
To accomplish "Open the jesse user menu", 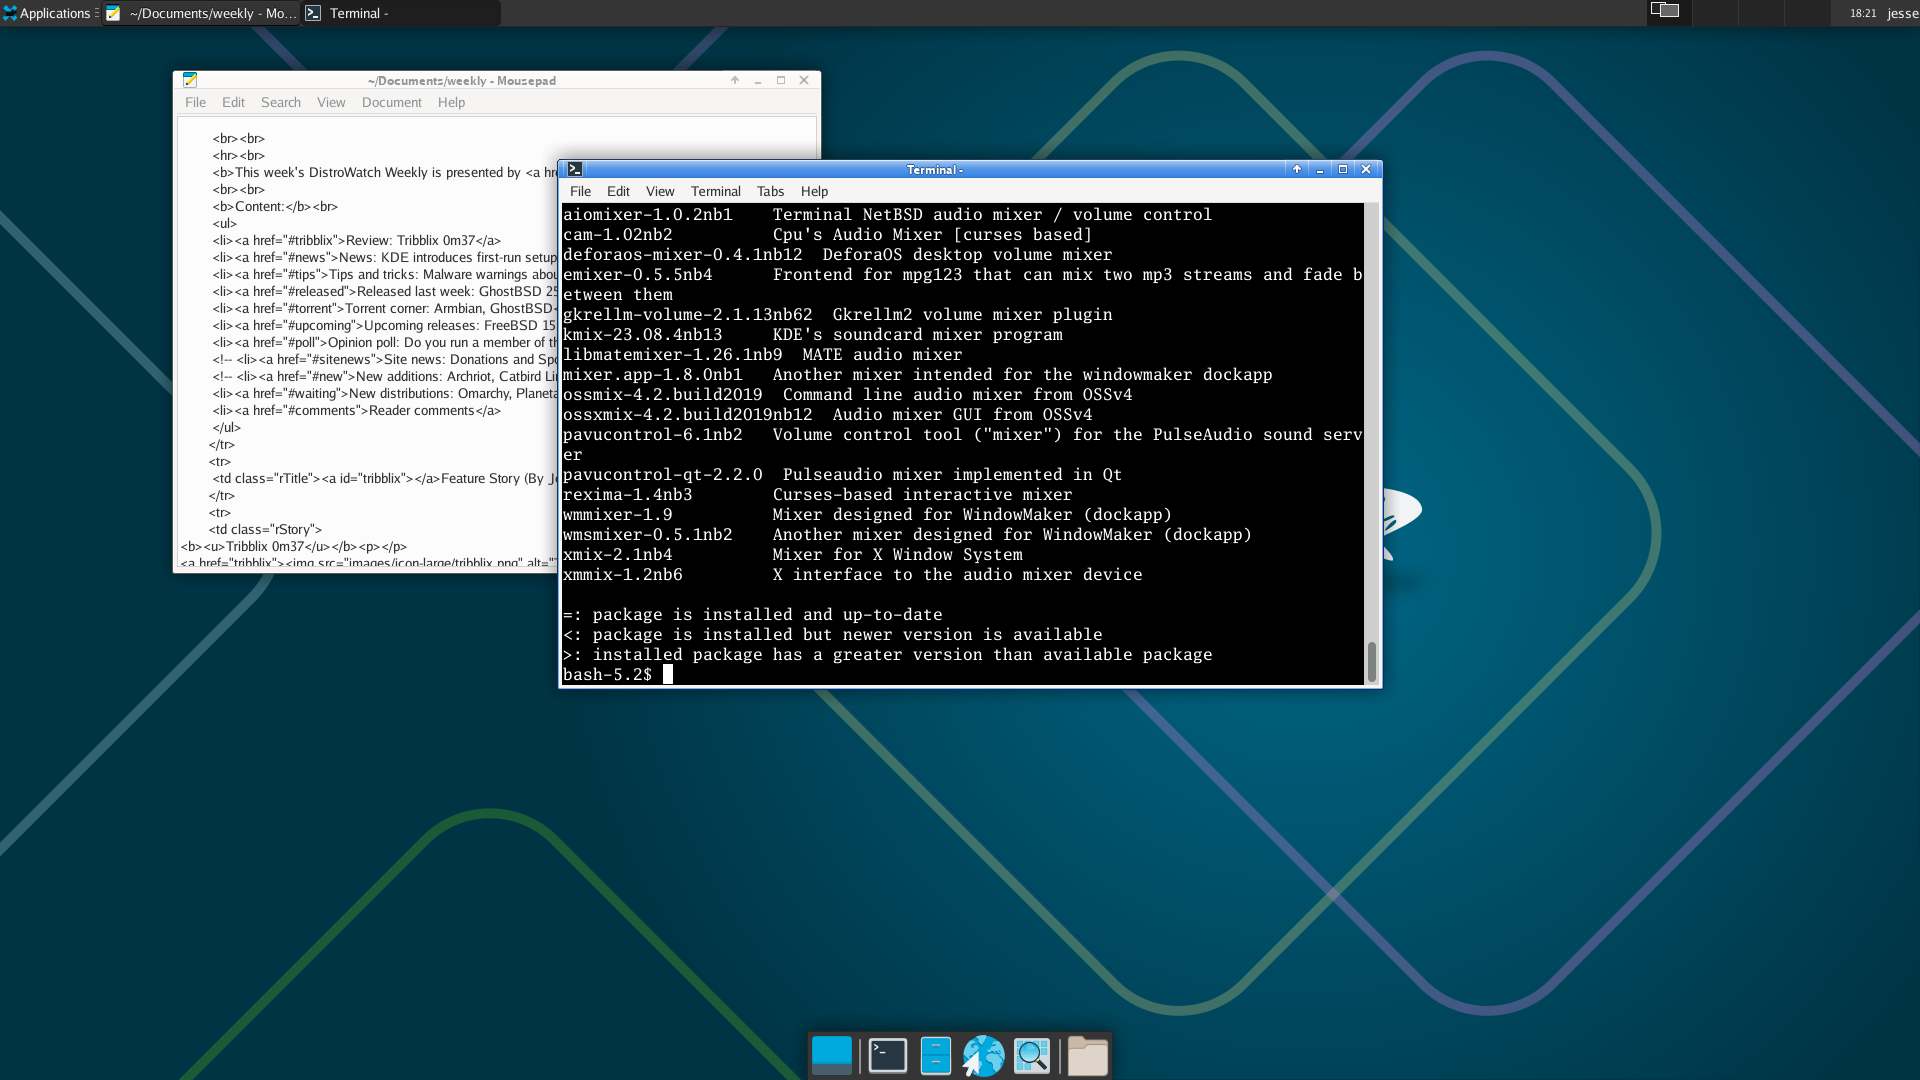I will coord(1902,13).
